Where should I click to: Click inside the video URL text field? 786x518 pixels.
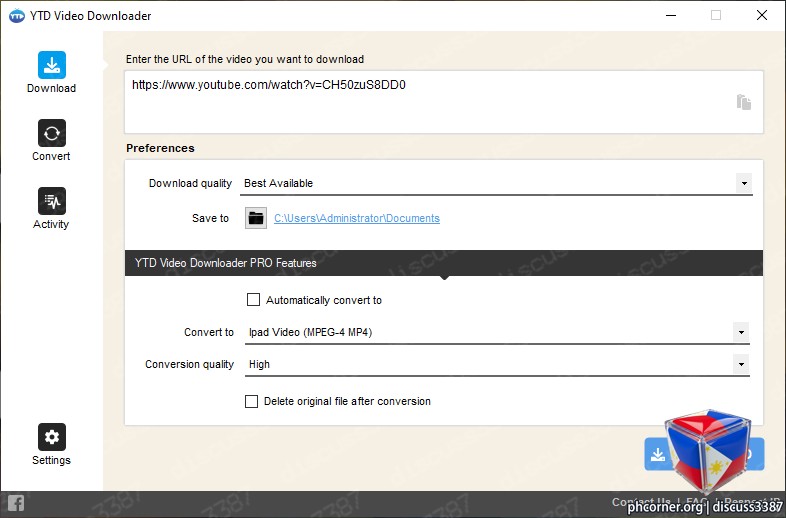(x=444, y=102)
